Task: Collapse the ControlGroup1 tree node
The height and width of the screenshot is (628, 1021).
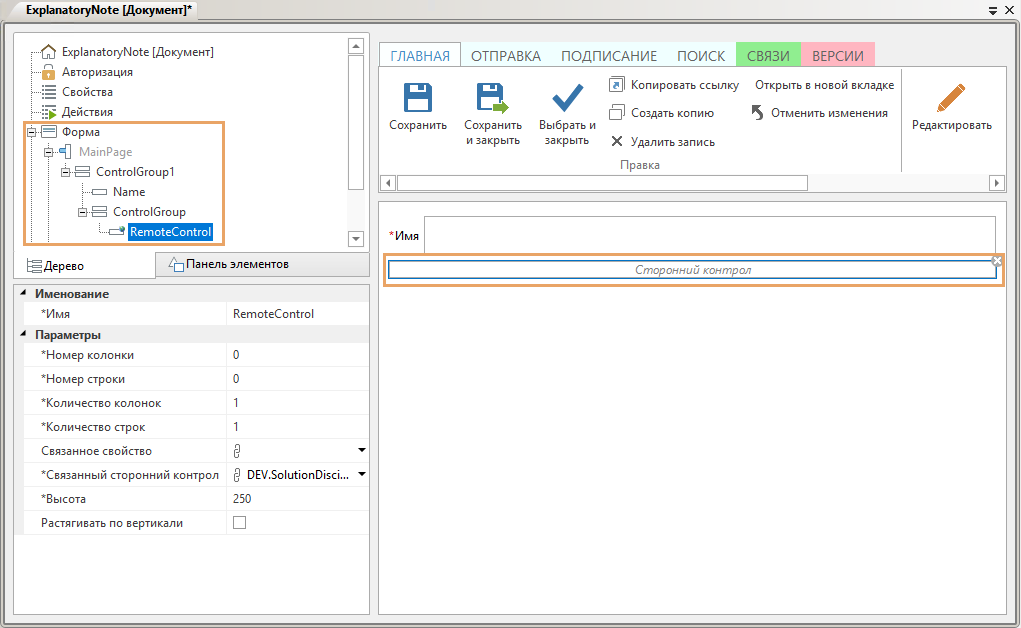Action: [x=66, y=172]
